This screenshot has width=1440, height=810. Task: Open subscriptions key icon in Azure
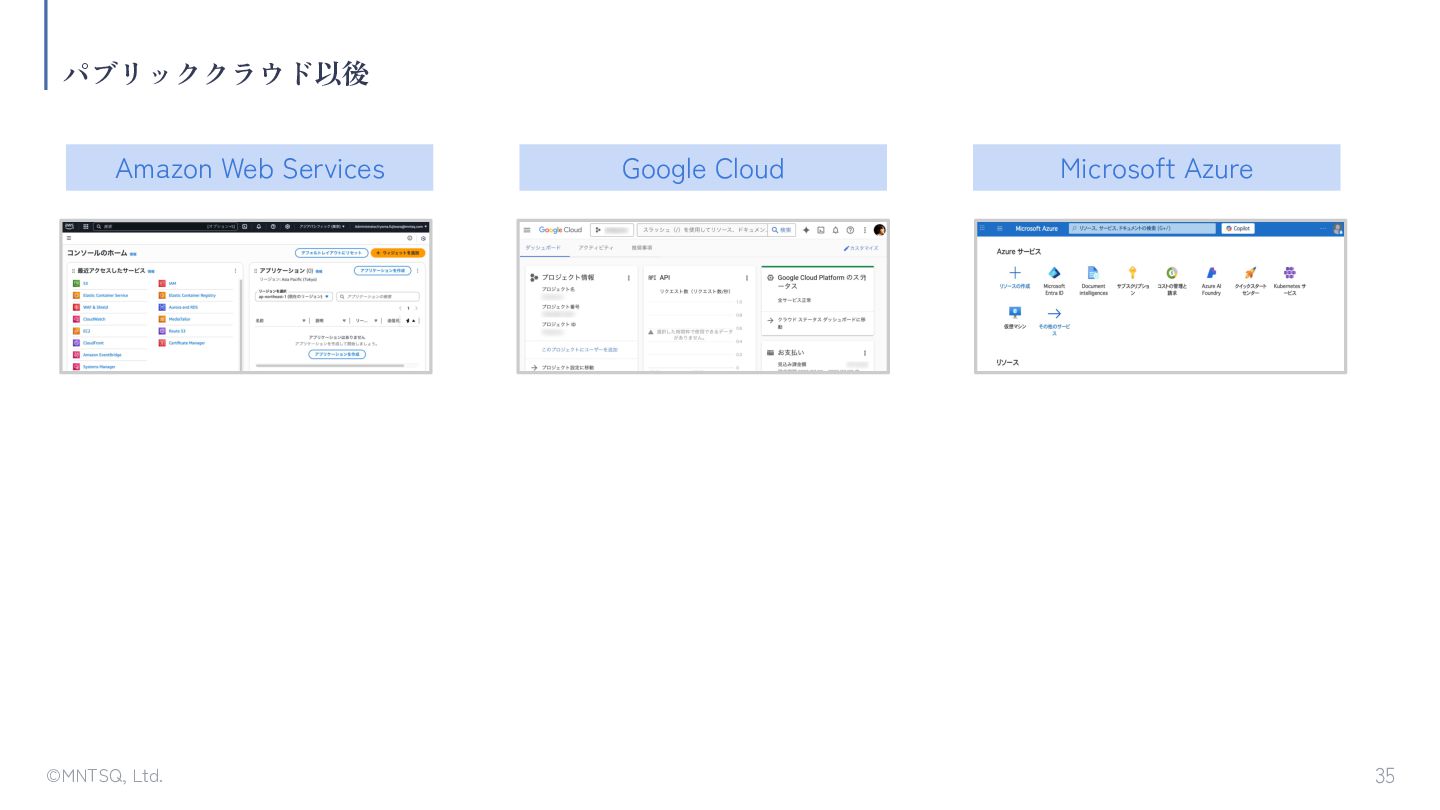coord(1132,273)
